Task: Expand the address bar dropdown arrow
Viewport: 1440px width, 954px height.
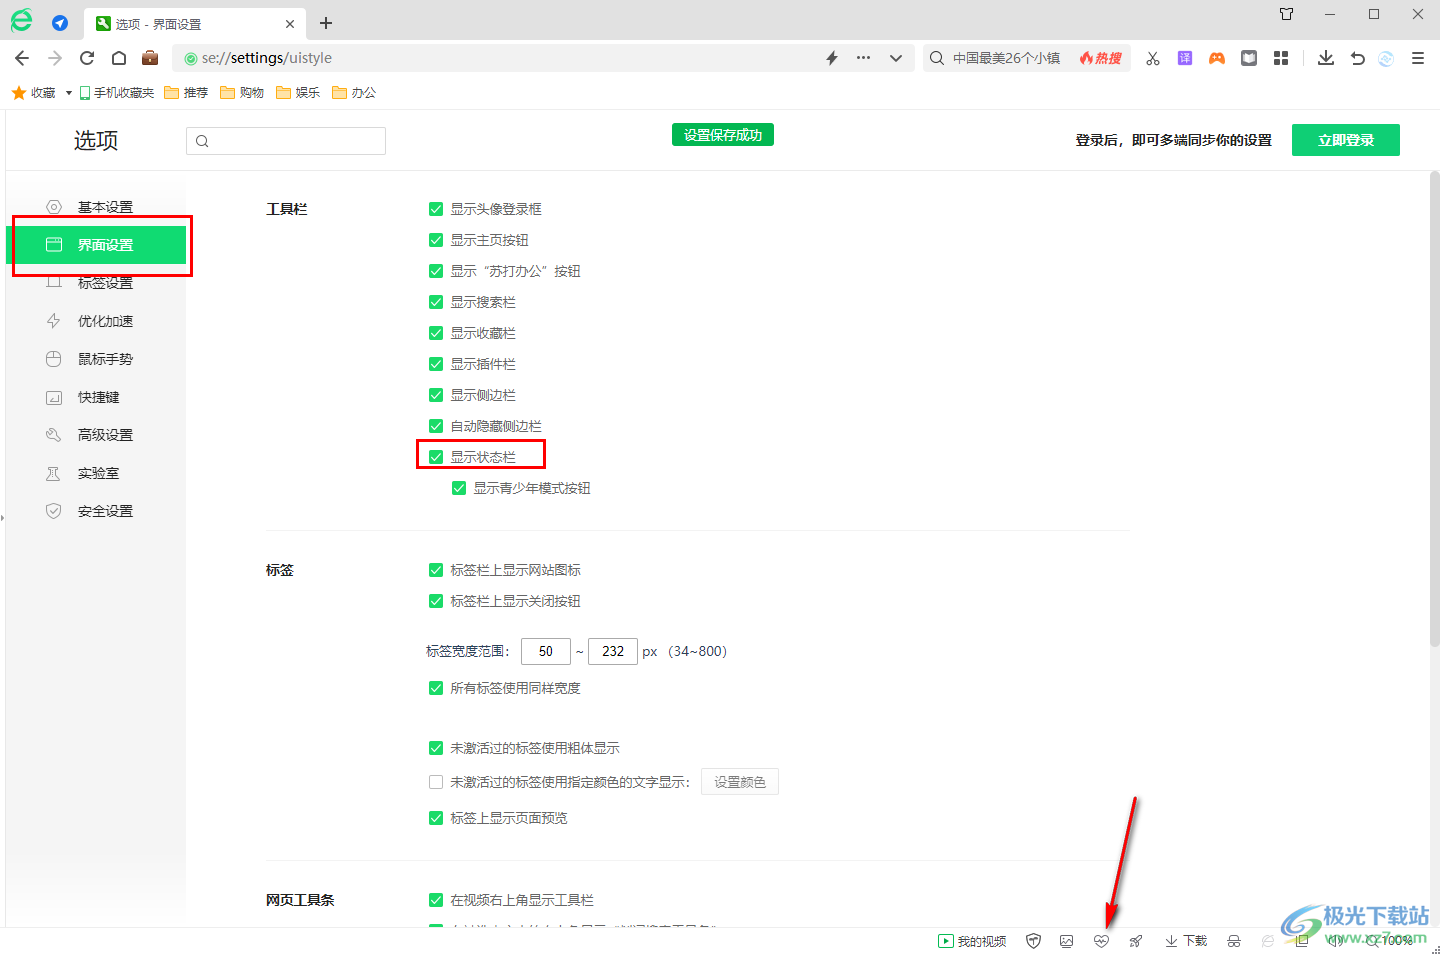Action: pos(896,58)
